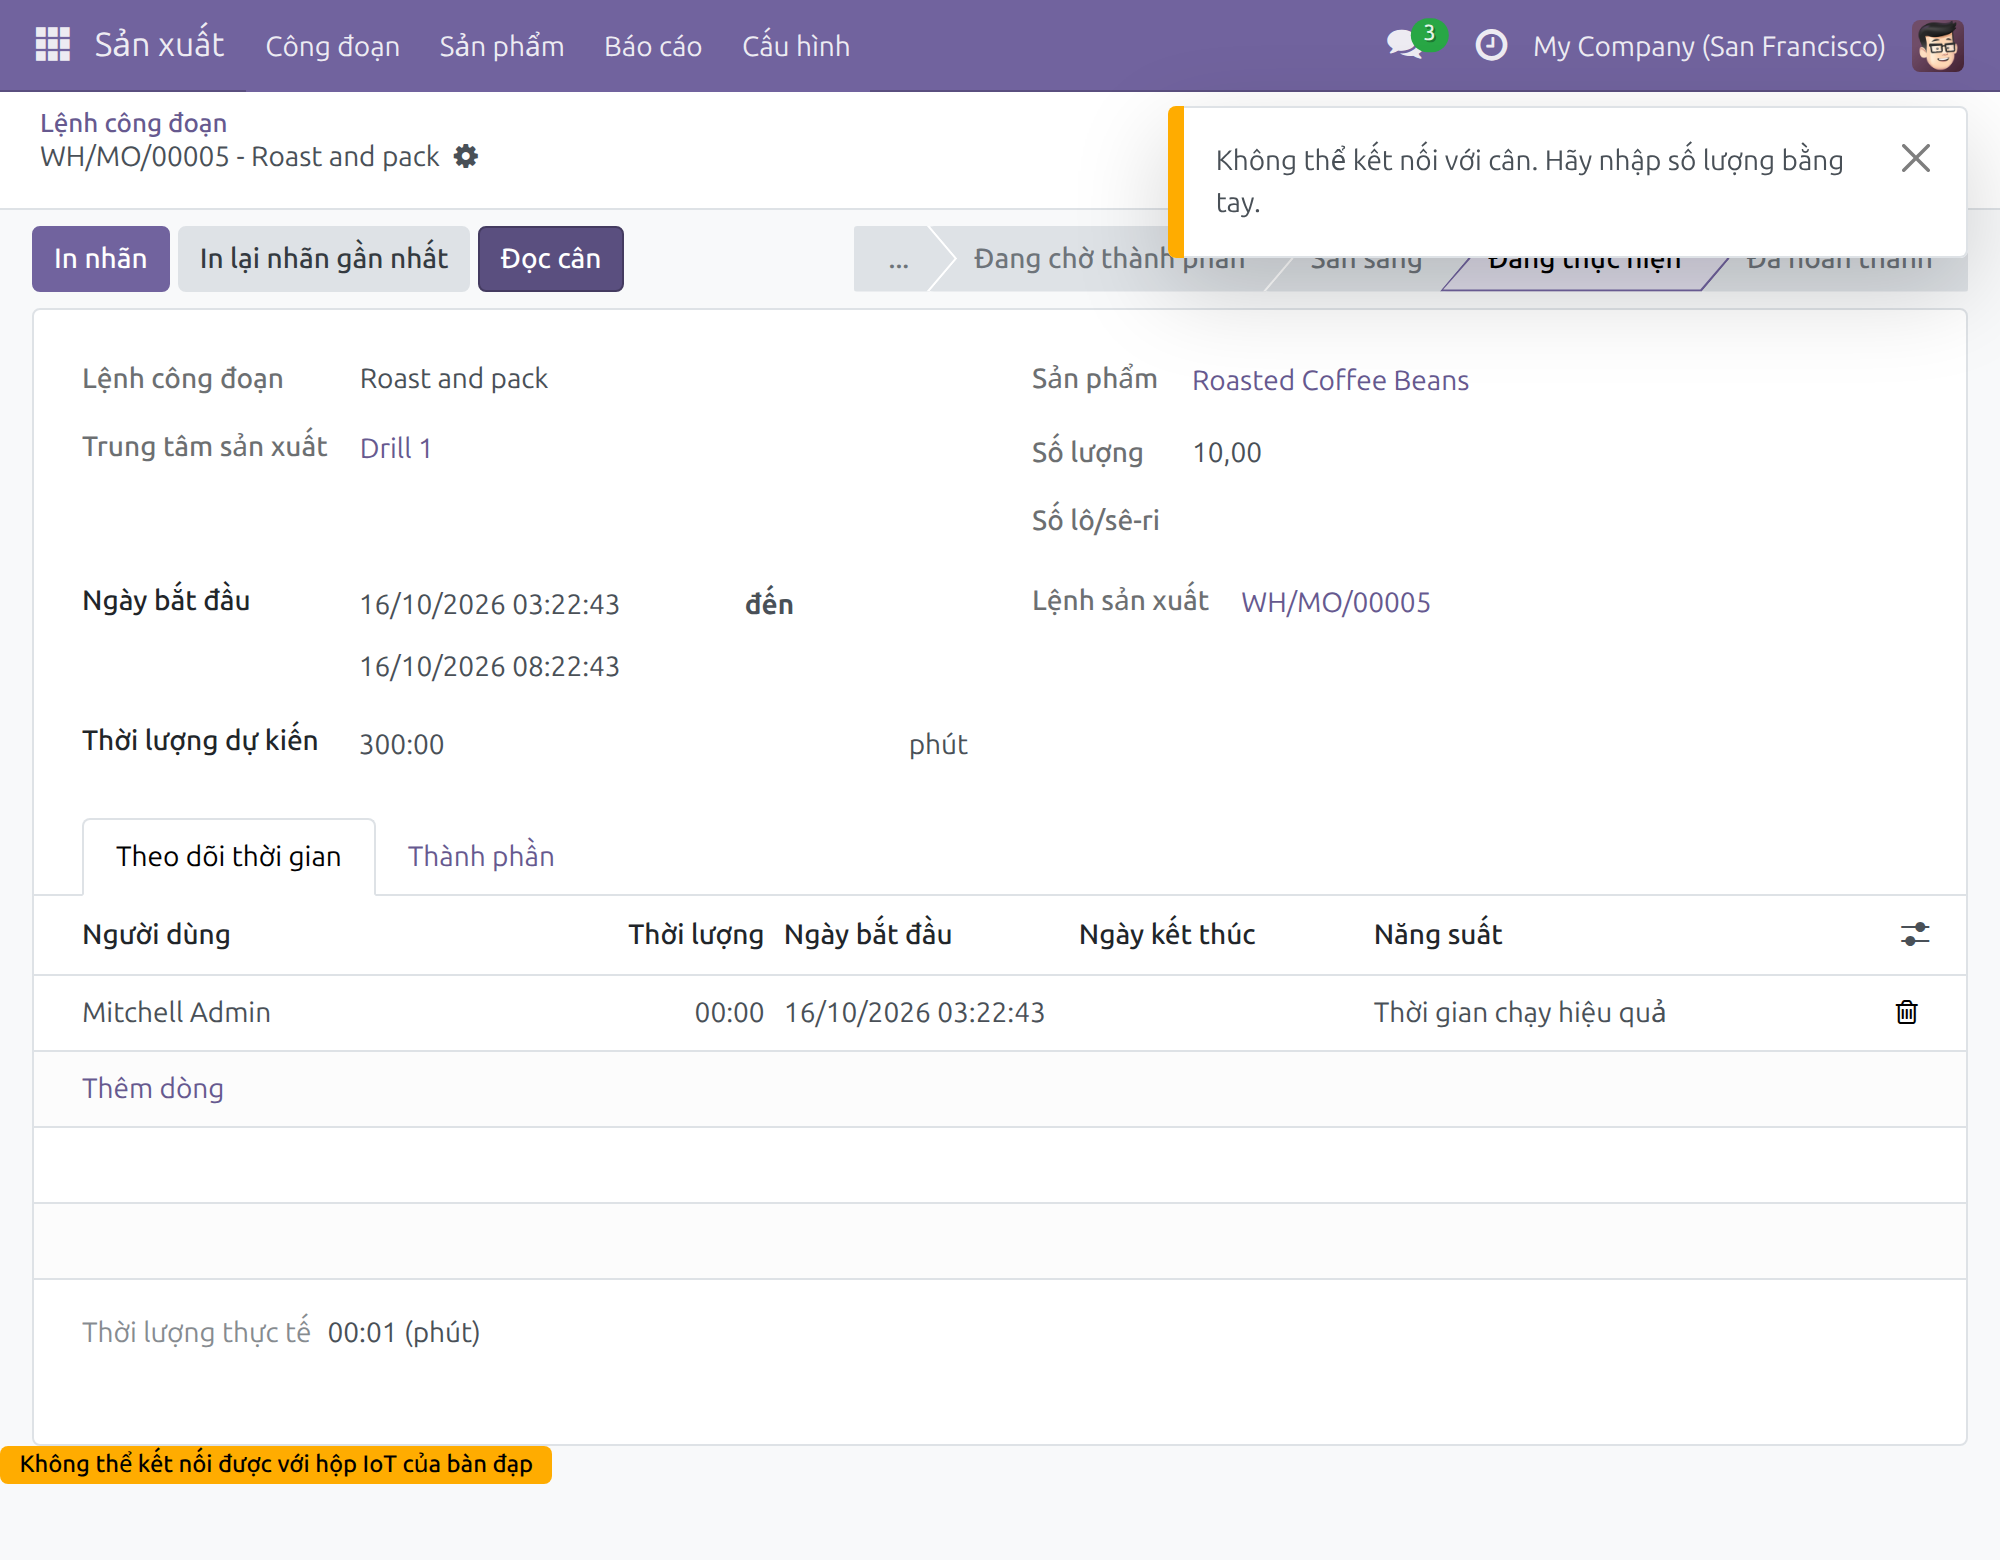Open the apps grid menu icon
This screenshot has height=1560, width=2000.
[52, 45]
